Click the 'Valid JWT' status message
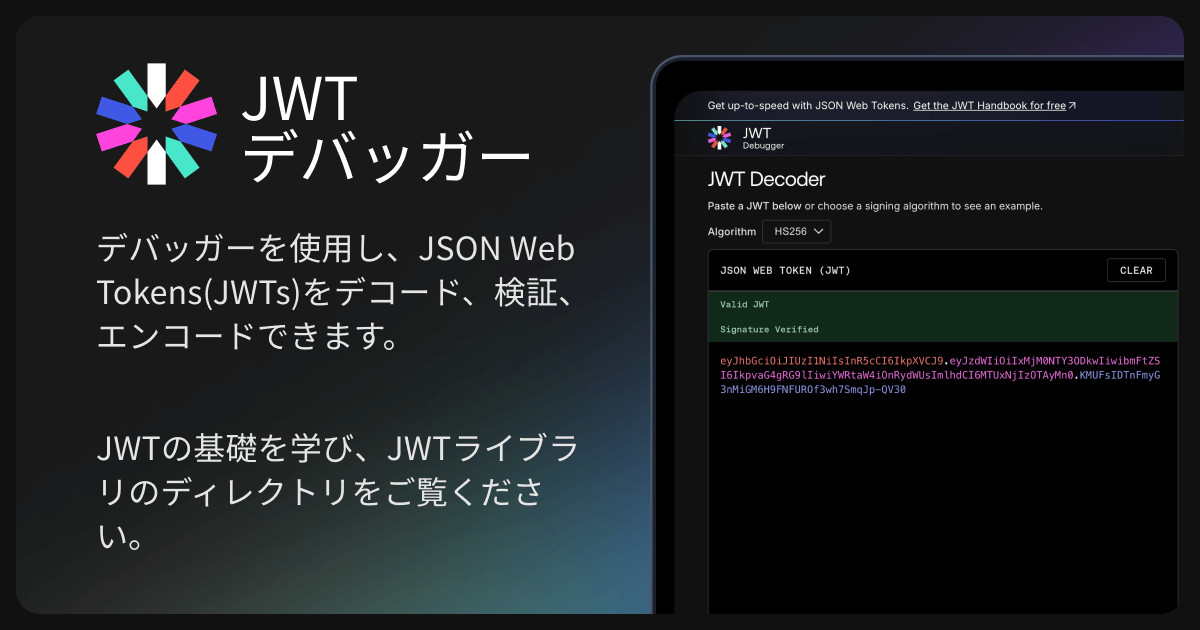The width and height of the screenshot is (1200, 630). [x=745, y=304]
